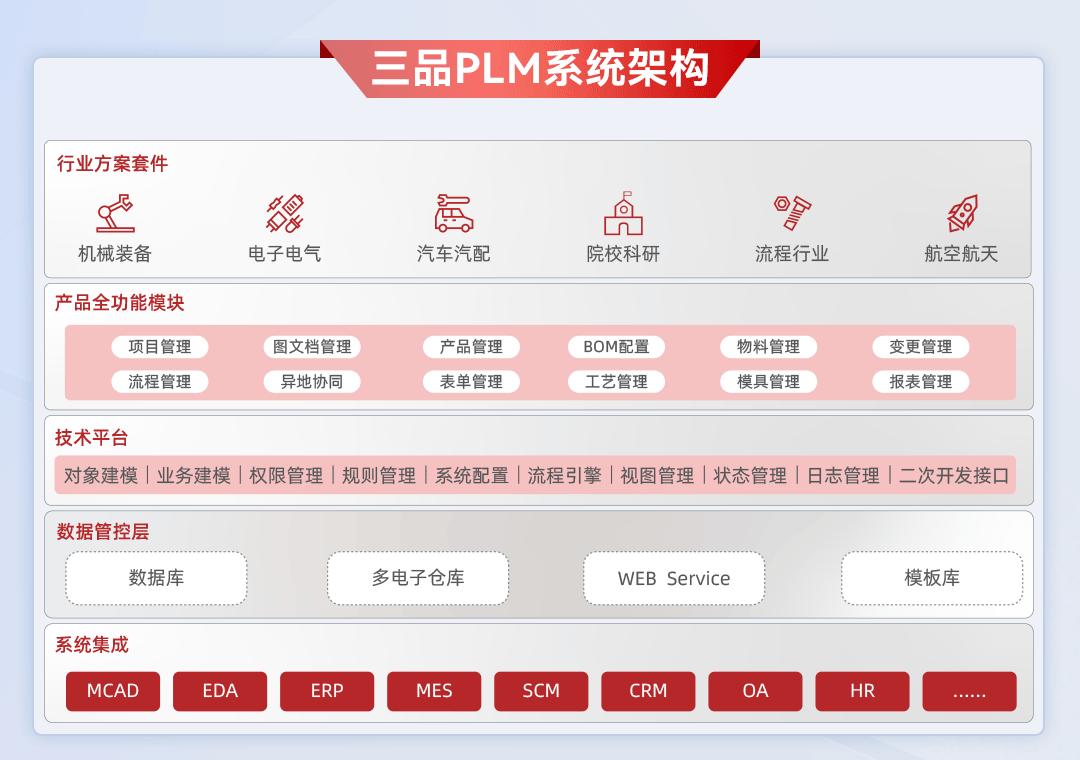This screenshot has height=760, width=1080.
Task: Expand the 数据库 box
Action: click(x=156, y=578)
